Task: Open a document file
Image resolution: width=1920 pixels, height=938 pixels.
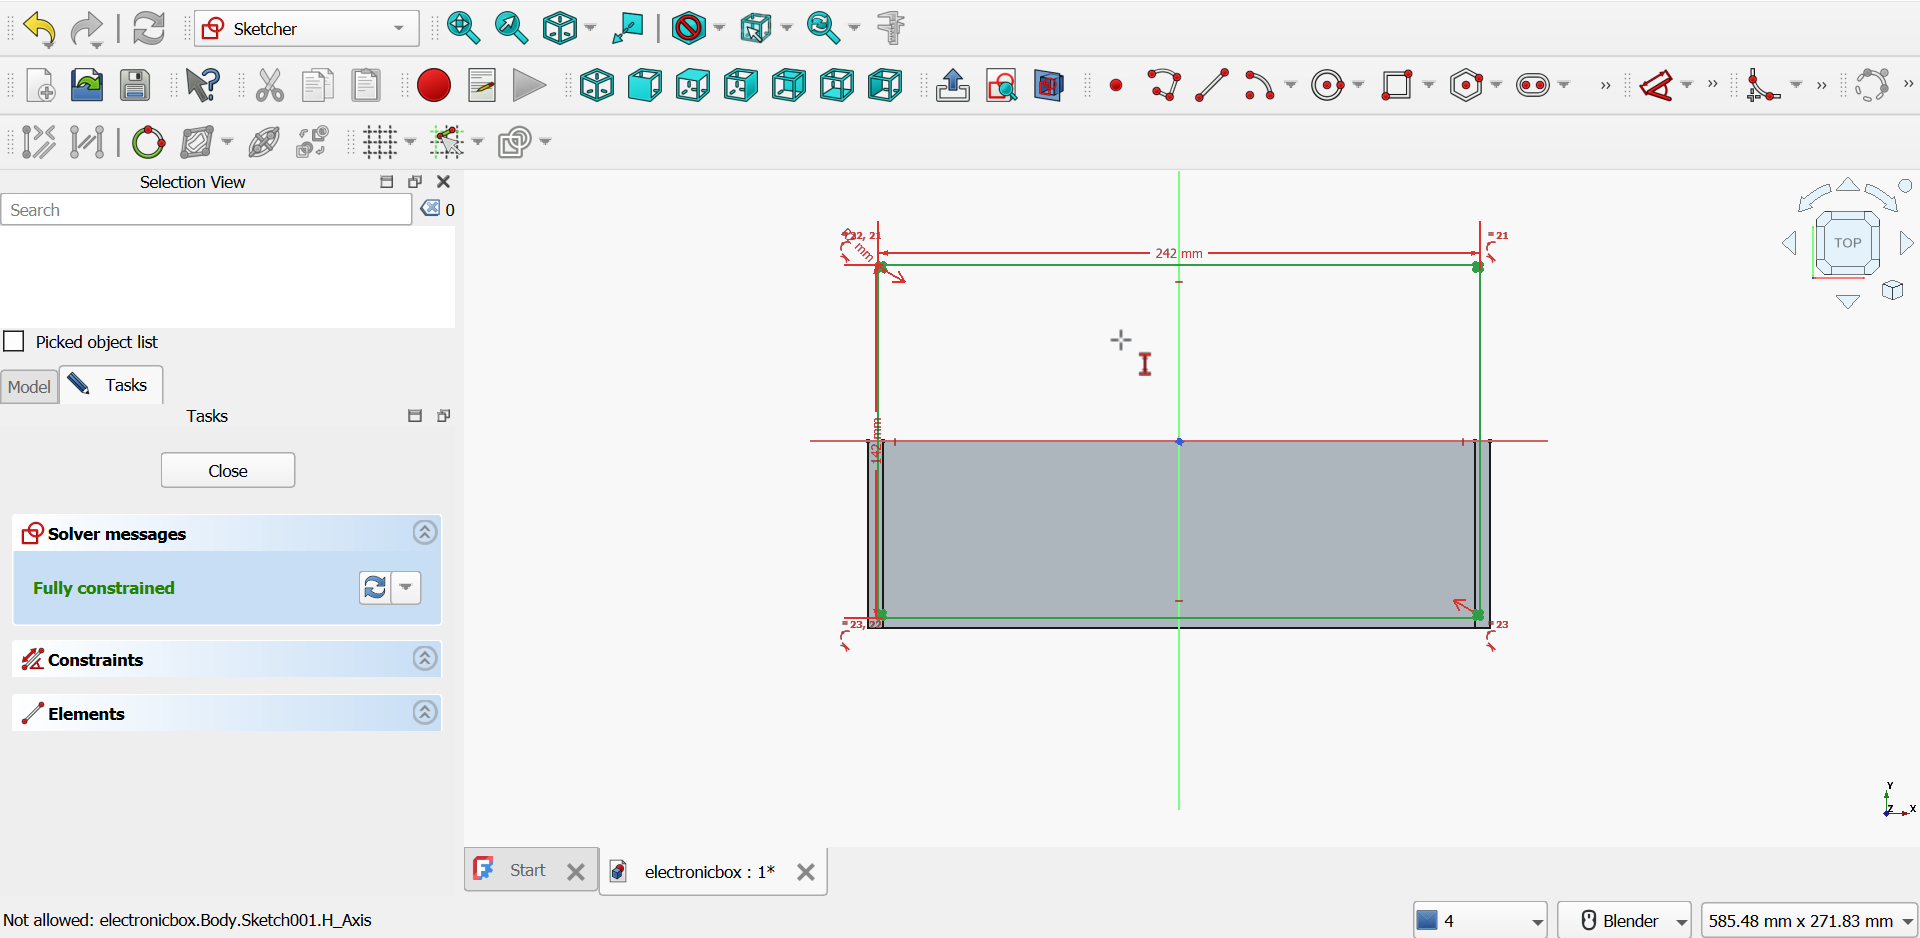Action: [x=87, y=86]
